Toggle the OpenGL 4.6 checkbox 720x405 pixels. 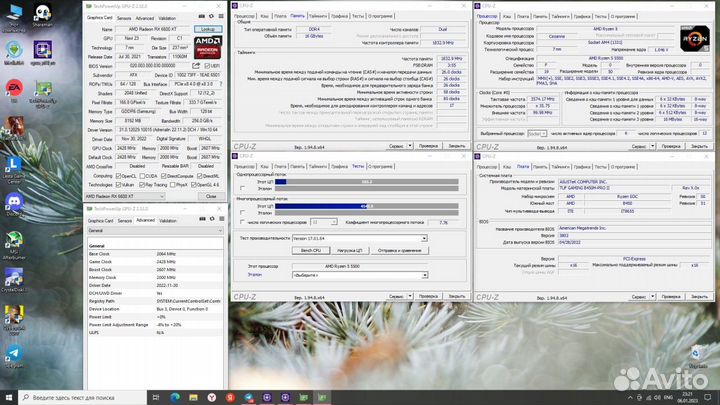(194, 185)
